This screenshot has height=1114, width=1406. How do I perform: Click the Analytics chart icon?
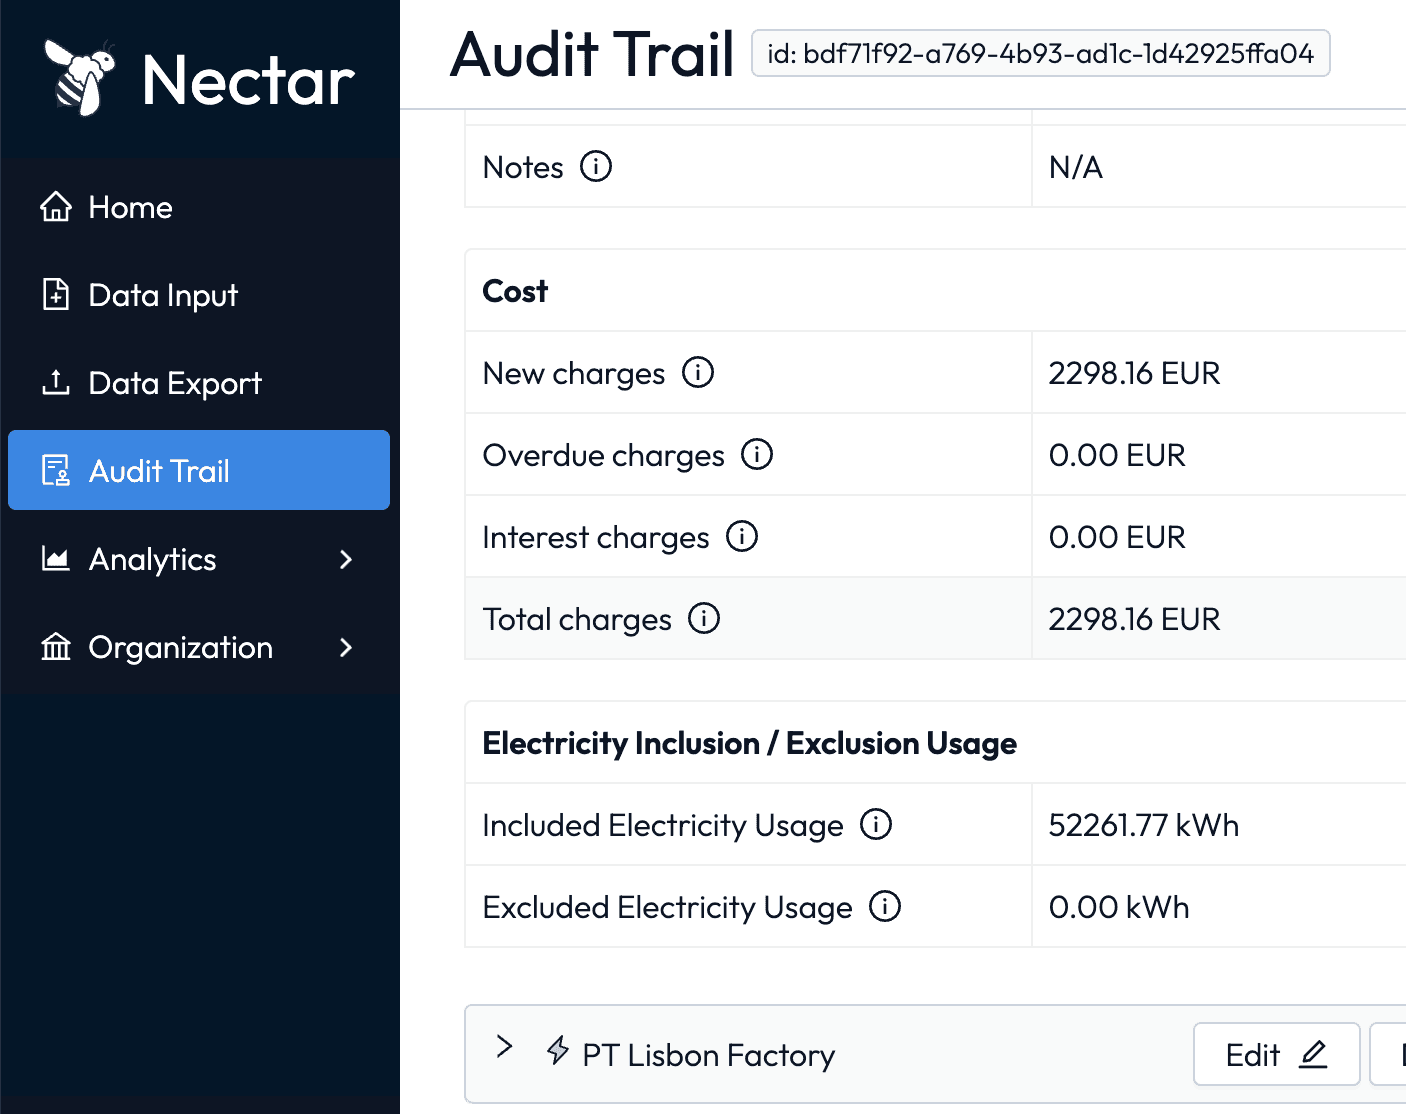55,559
